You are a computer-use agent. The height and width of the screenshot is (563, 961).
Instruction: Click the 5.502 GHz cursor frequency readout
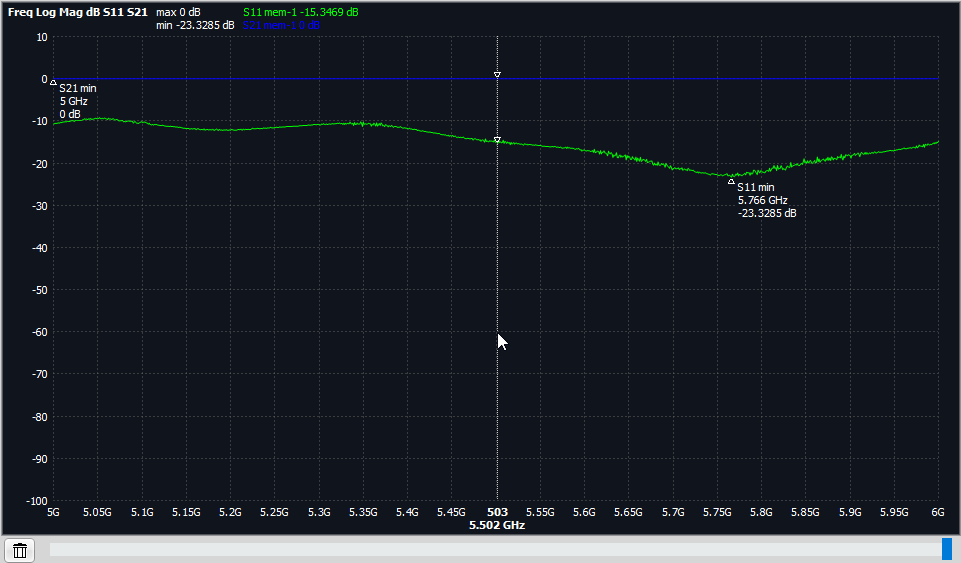tap(497, 525)
